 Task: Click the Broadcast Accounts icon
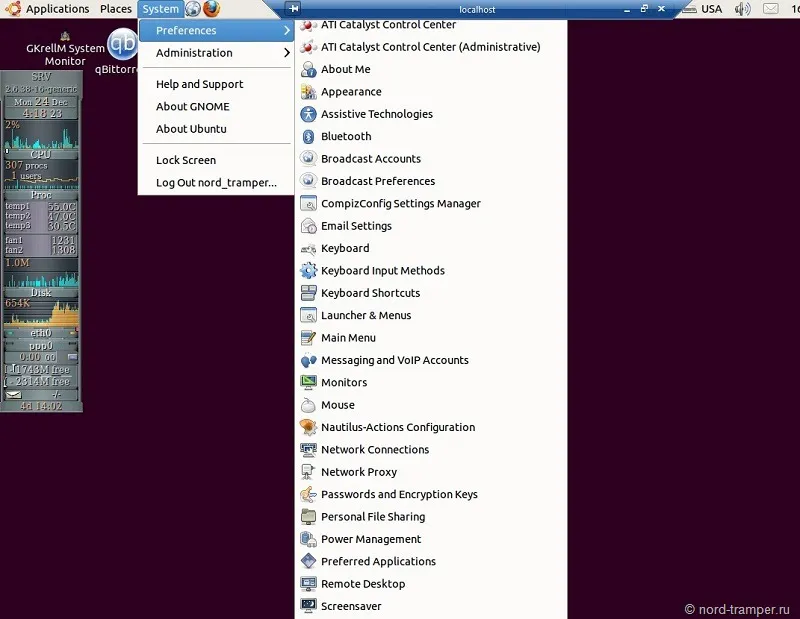(x=308, y=159)
